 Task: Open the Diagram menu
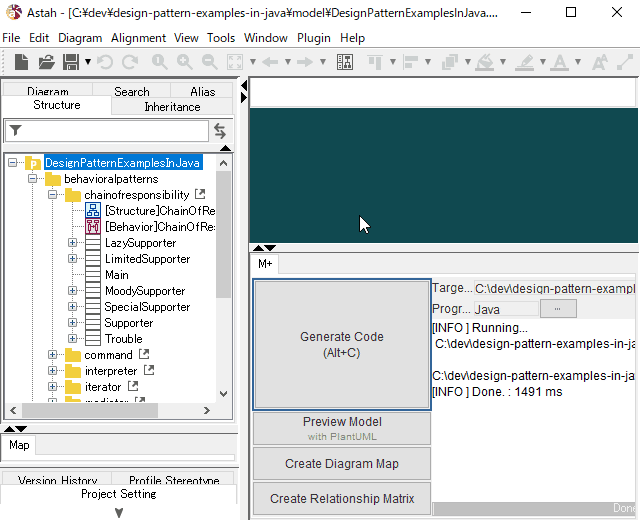pyautogui.click(x=80, y=38)
